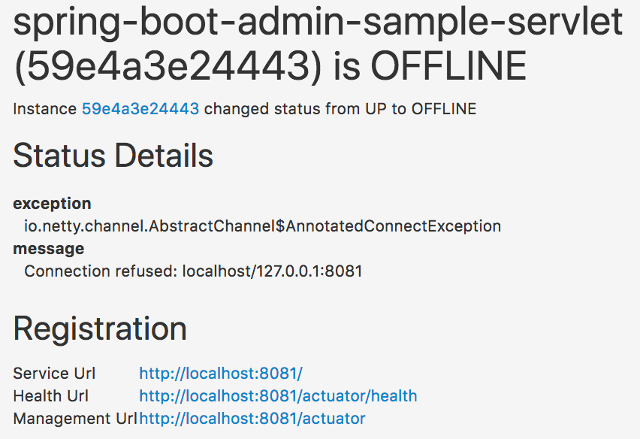The height and width of the screenshot is (439, 640).
Task: Click the Connection refused words
Action: (97, 271)
